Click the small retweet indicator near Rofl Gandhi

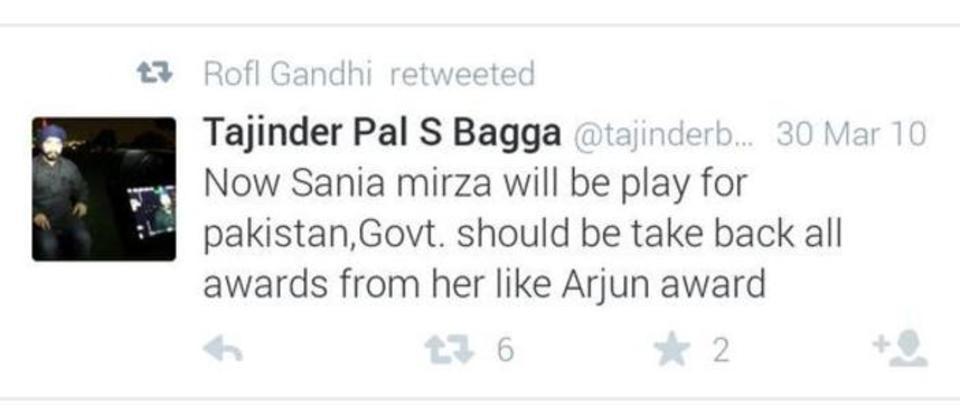155,75
